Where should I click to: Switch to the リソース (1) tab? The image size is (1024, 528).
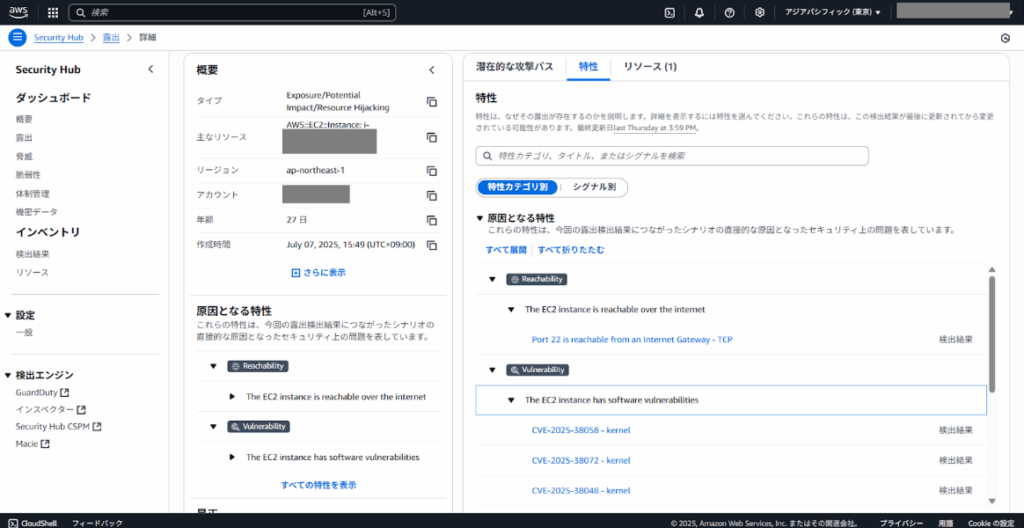(x=649, y=67)
